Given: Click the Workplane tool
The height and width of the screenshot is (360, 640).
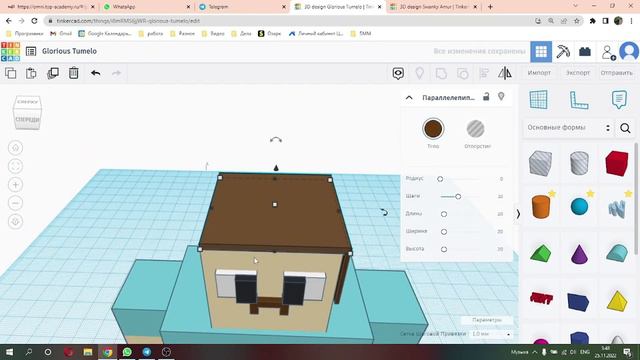Looking at the screenshot, I should tap(538, 100).
